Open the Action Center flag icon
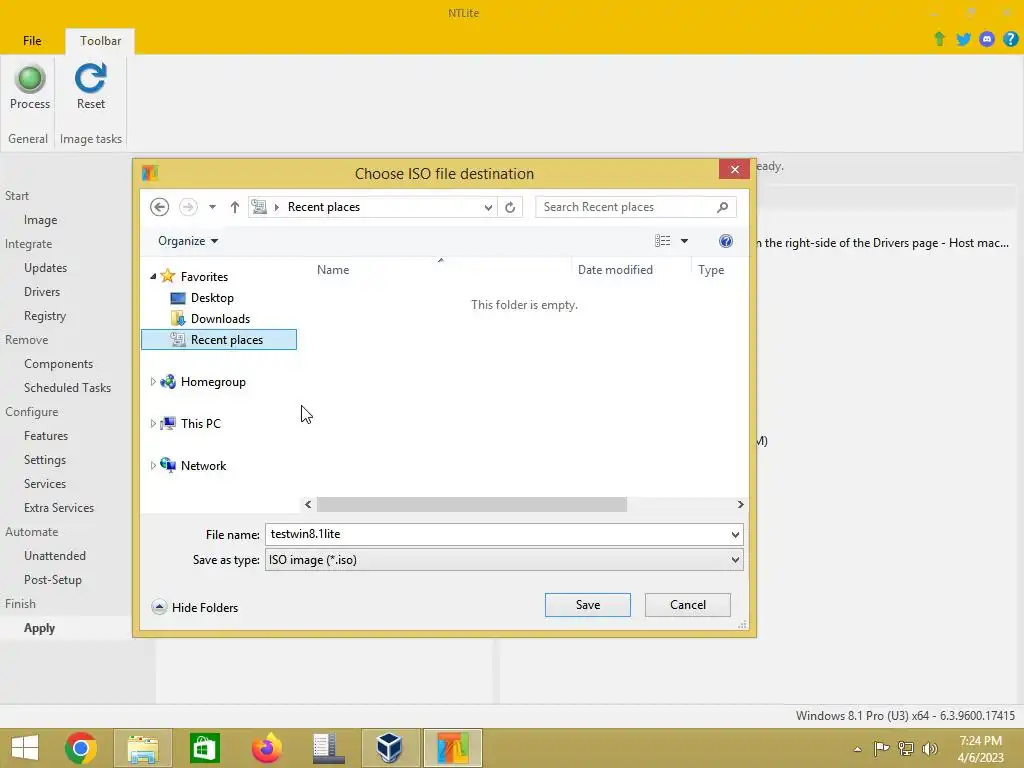This screenshot has height=768, width=1024. (x=881, y=748)
